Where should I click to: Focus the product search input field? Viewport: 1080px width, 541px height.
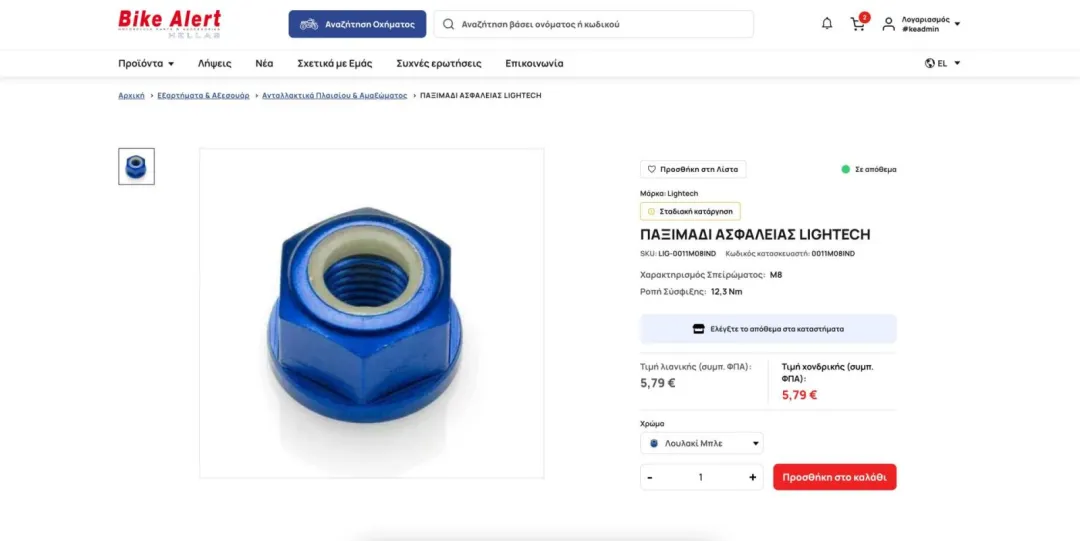coord(594,24)
